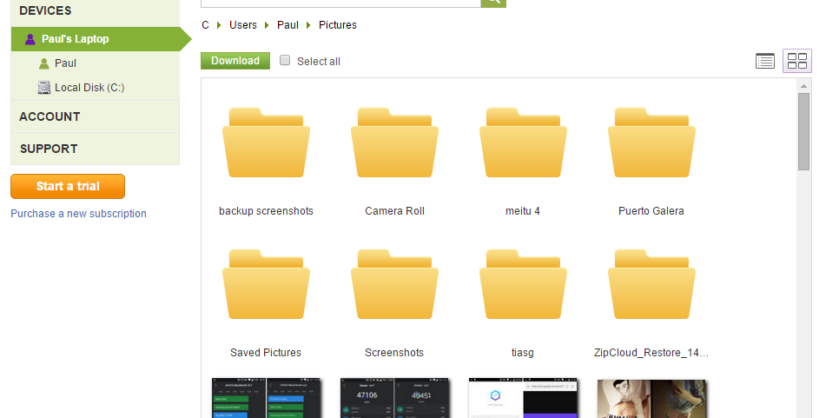Click the Paul user icon in the sidebar
The image size is (826, 418).
(x=44, y=64)
